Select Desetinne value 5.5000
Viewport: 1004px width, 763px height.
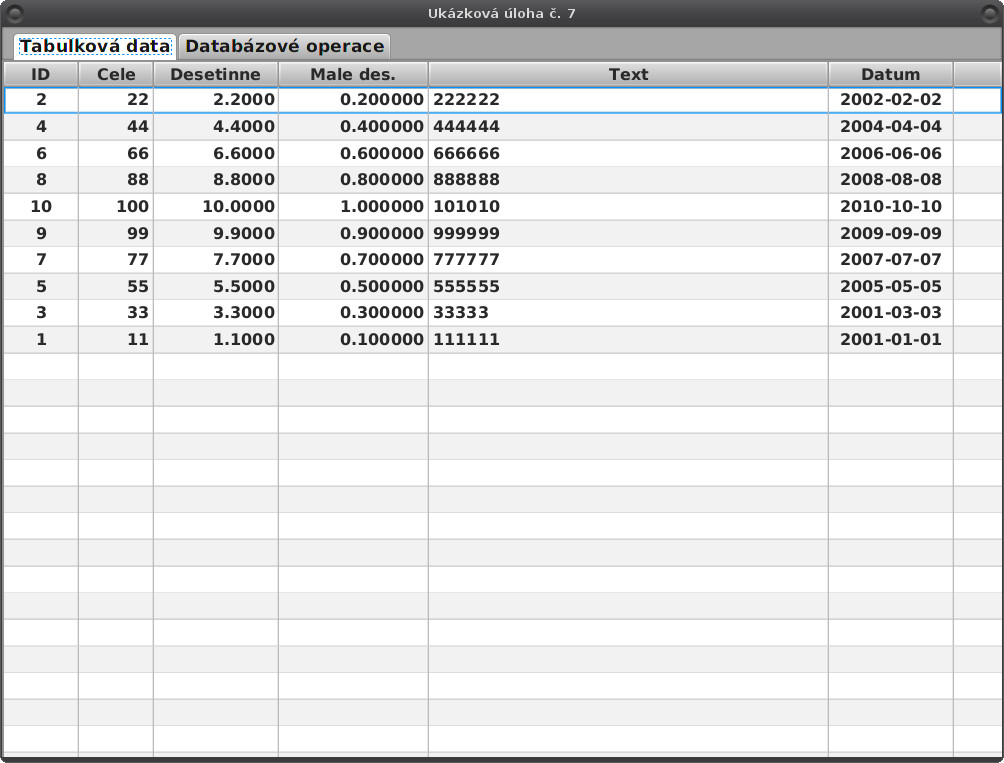pyautogui.click(x=216, y=287)
